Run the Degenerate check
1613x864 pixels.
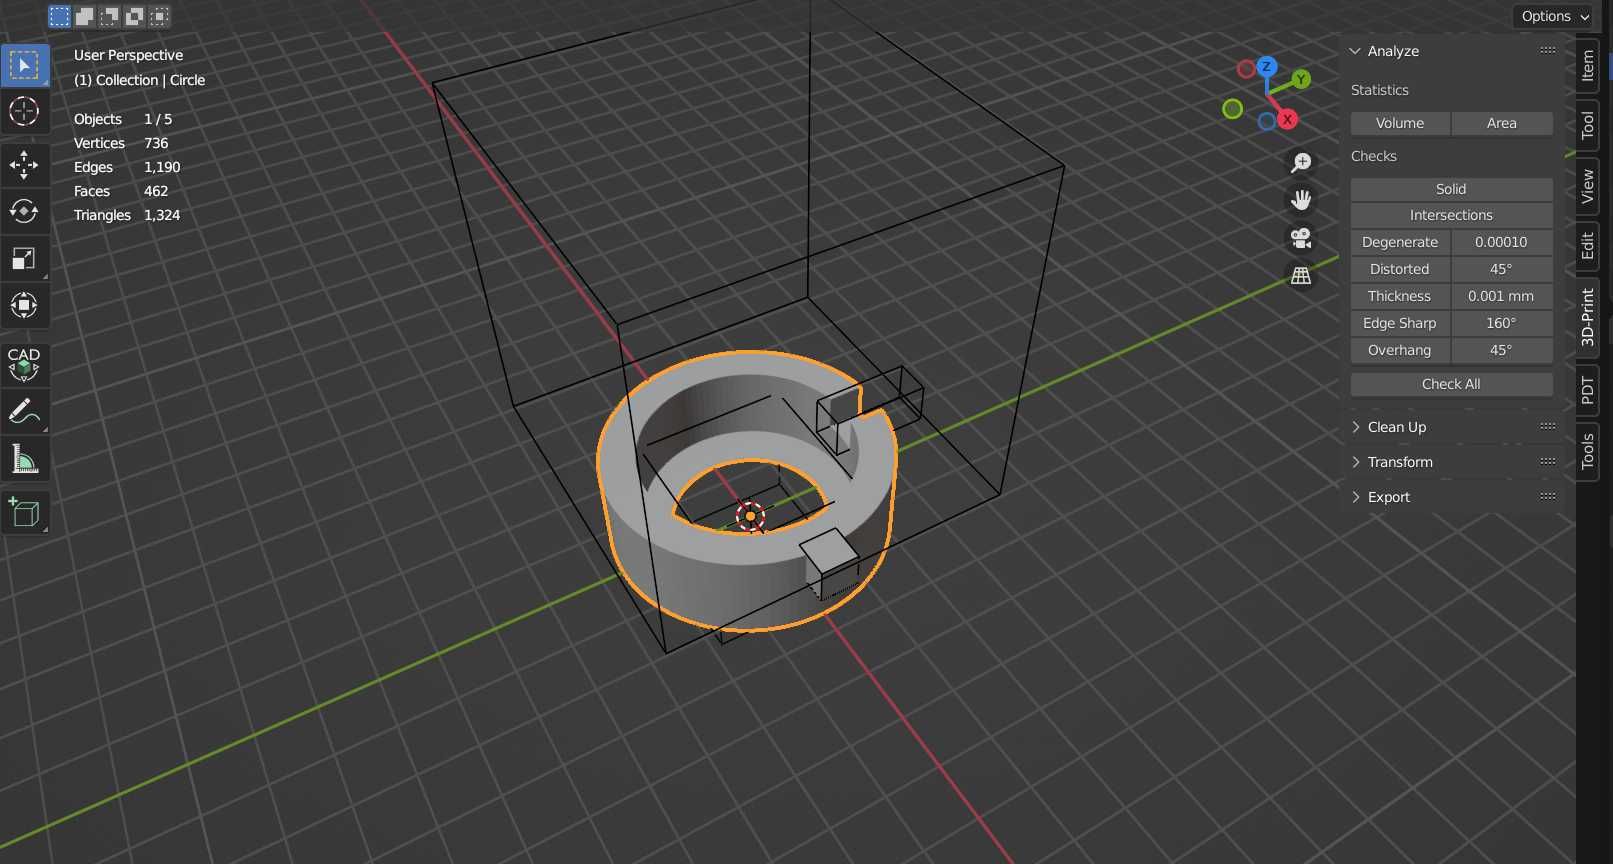click(x=1400, y=242)
